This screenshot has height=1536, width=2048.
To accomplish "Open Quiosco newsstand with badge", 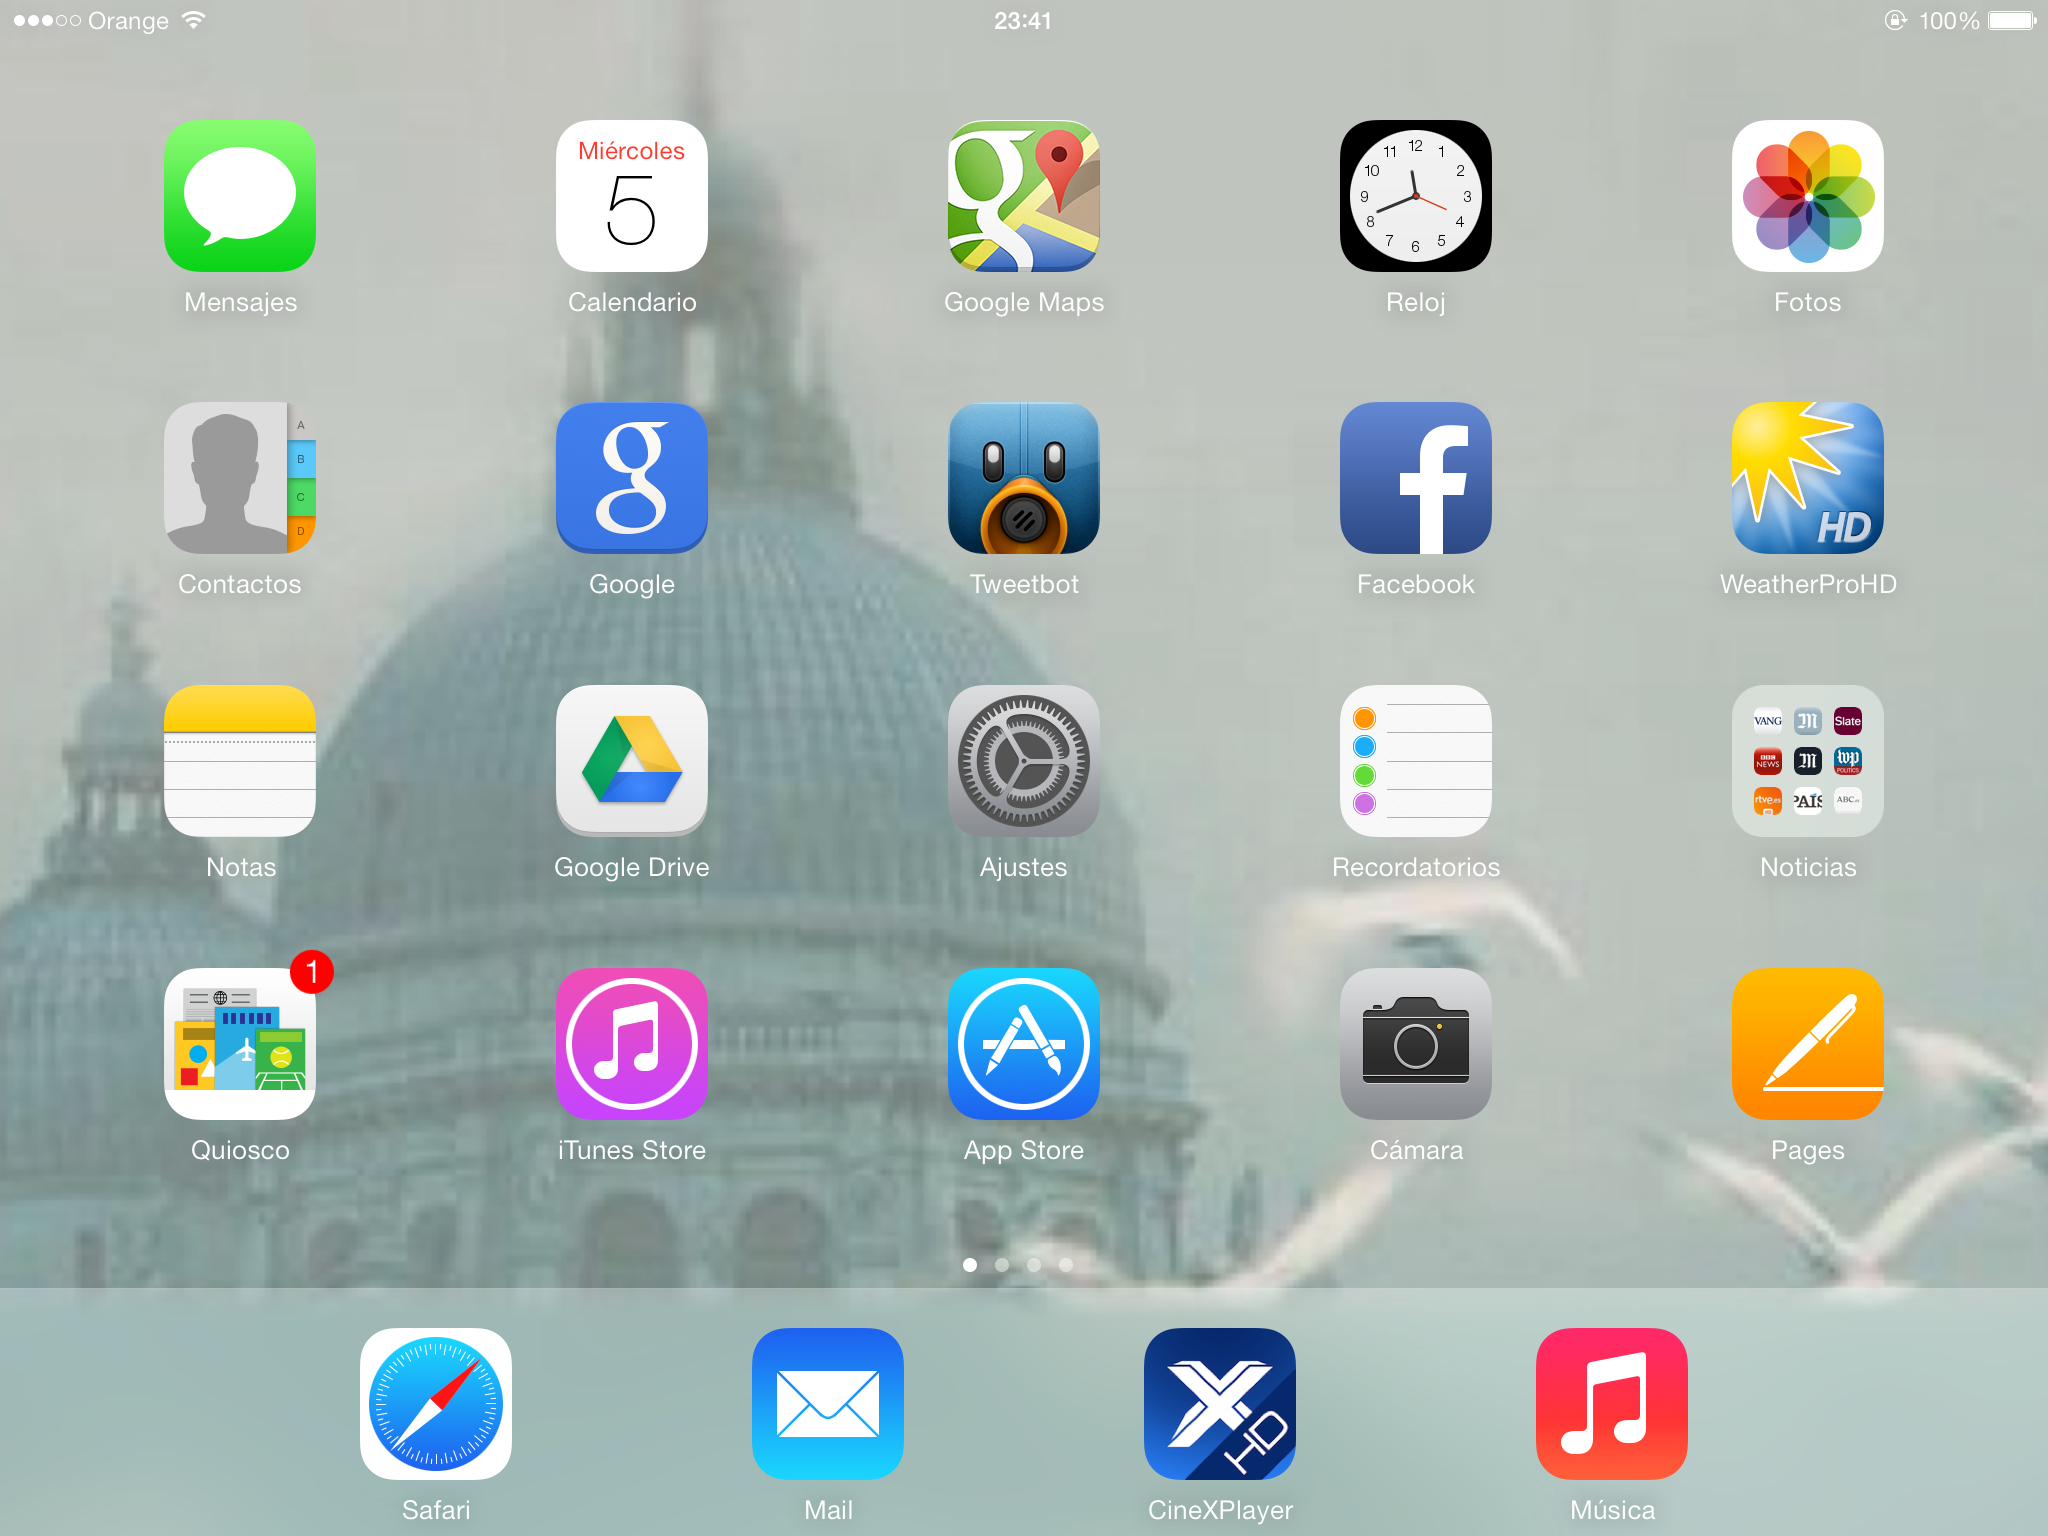I will click(x=240, y=1044).
